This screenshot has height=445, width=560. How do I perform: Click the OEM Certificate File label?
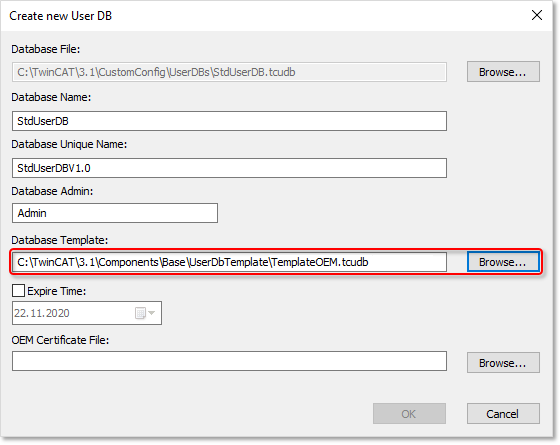(x=60, y=340)
